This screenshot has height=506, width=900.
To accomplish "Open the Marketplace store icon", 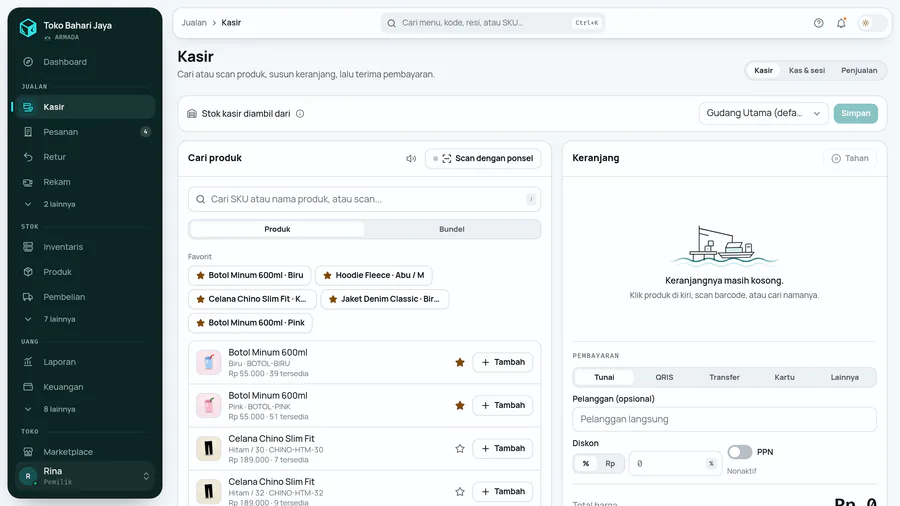I will pos(28,452).
